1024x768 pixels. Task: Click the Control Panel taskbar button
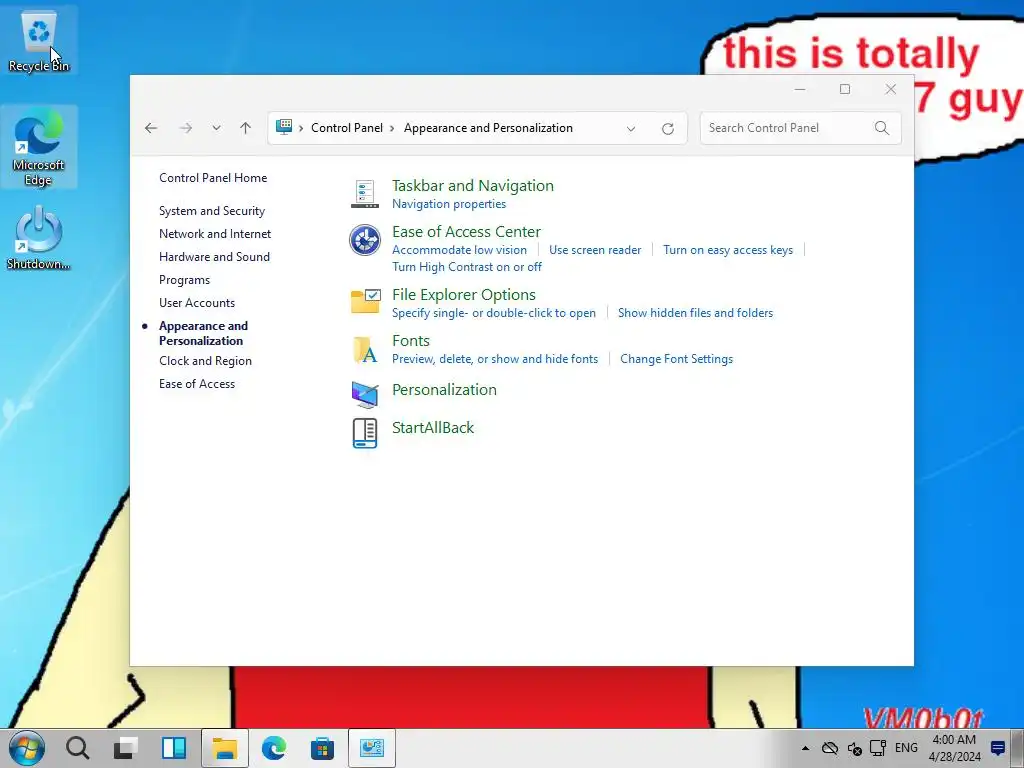click(372, 748)
